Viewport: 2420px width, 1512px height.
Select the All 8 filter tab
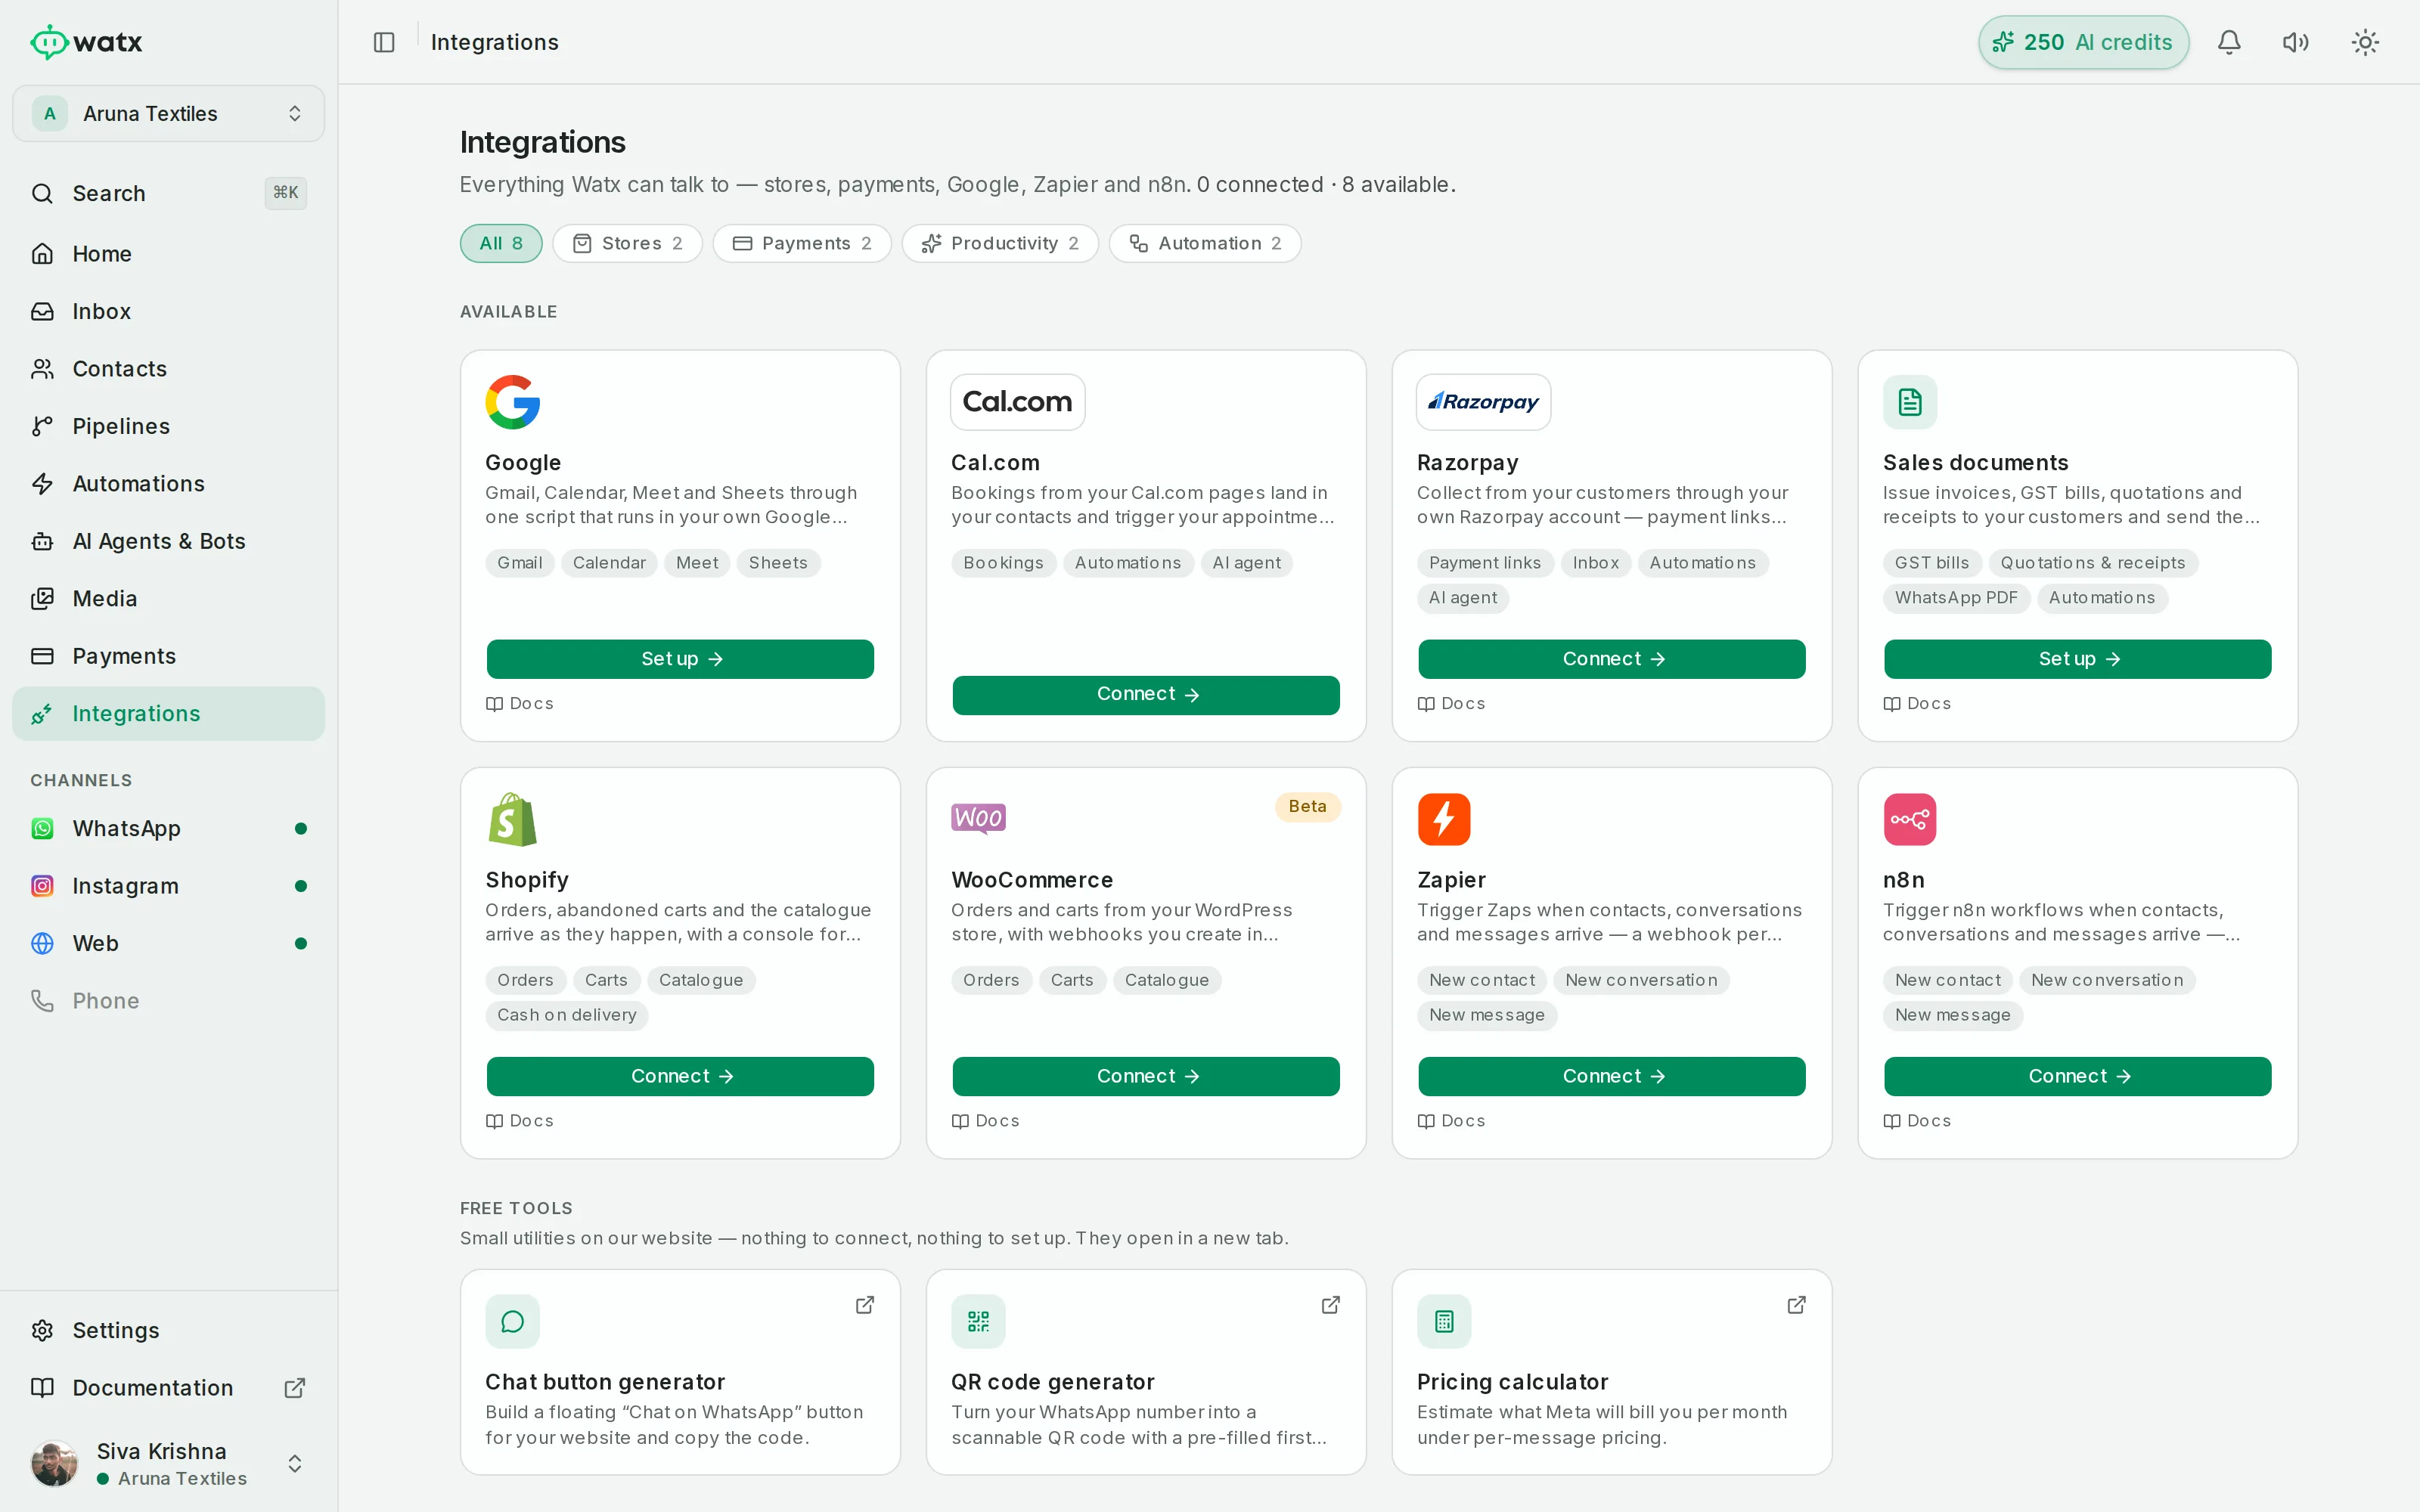click(501, 244)
